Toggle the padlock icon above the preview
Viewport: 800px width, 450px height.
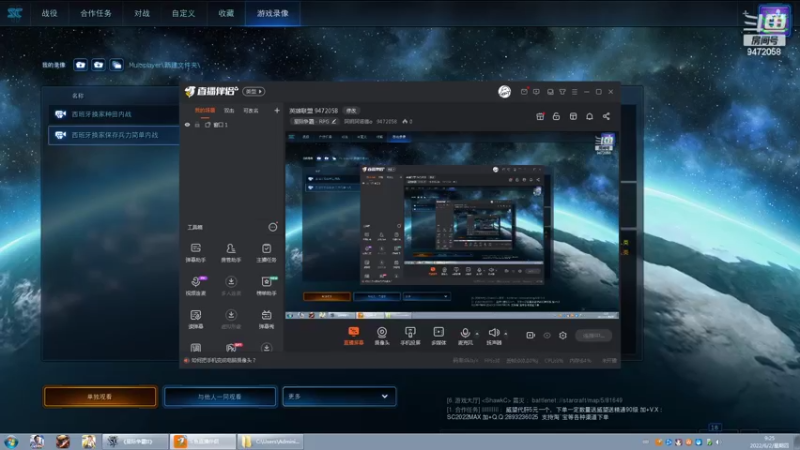coord(556,116)
